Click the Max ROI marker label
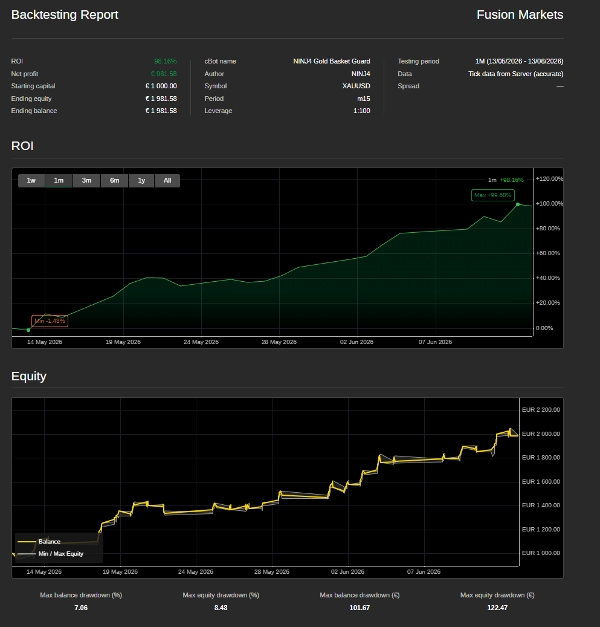 click(493, 195)
